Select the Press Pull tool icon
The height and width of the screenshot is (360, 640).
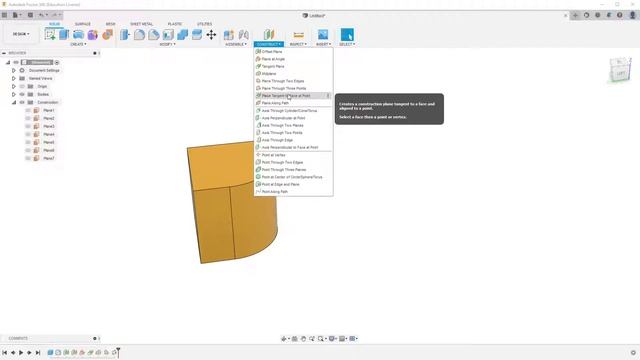(125, 35)
